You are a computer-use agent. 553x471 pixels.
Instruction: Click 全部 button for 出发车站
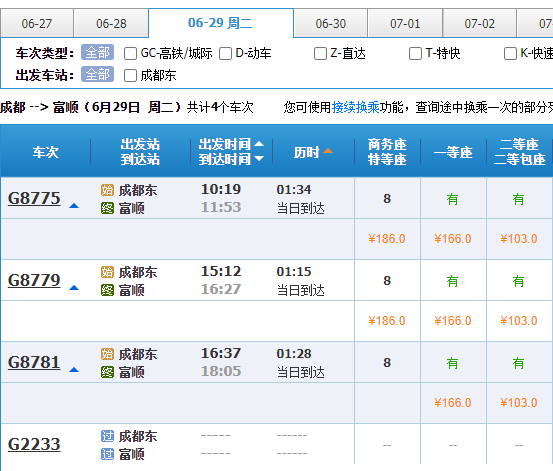97,74
